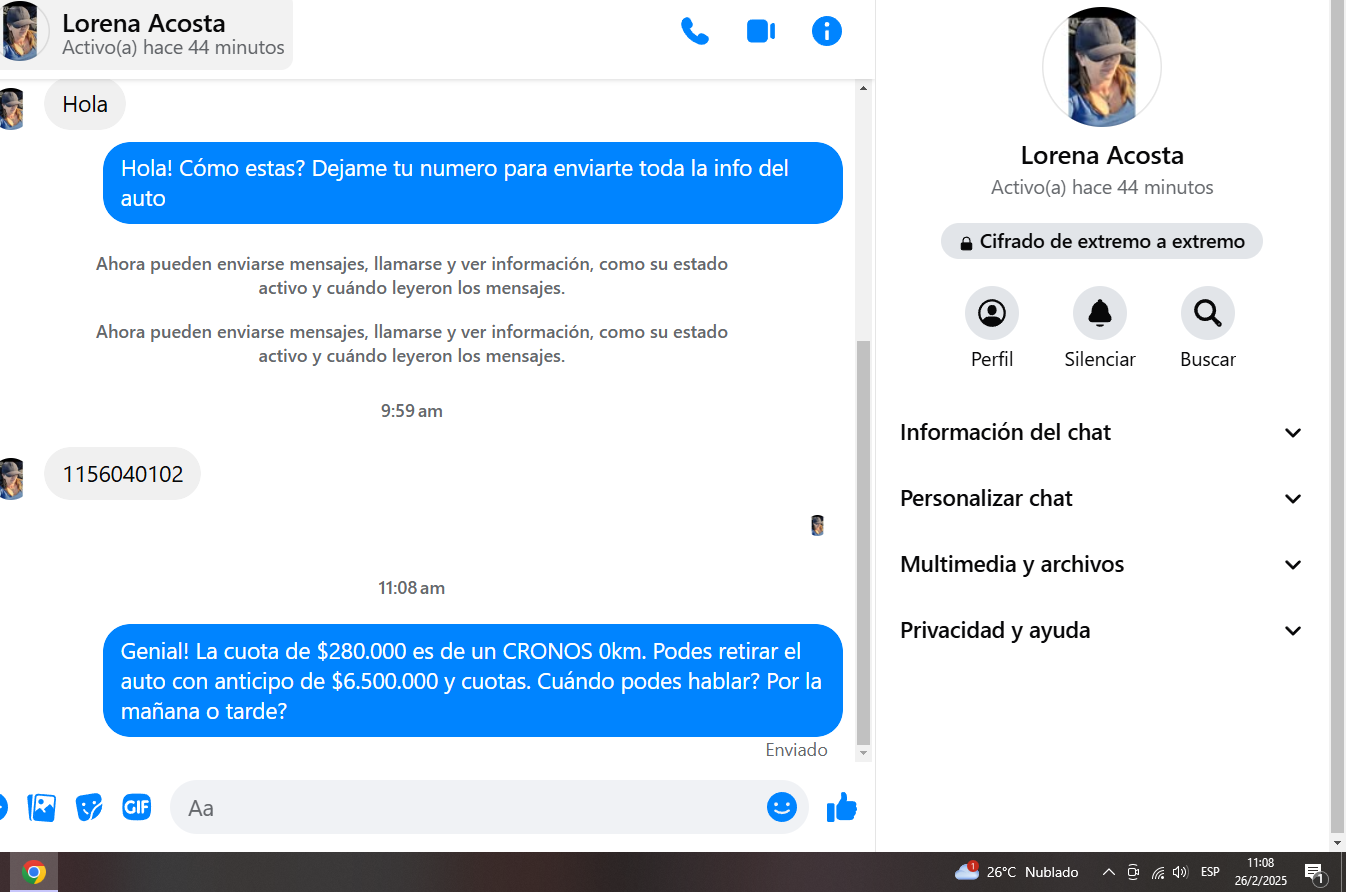Toggle the conversation information panel icon
Viewport: 1346px width, 892px height.
[x=827, y=31]
